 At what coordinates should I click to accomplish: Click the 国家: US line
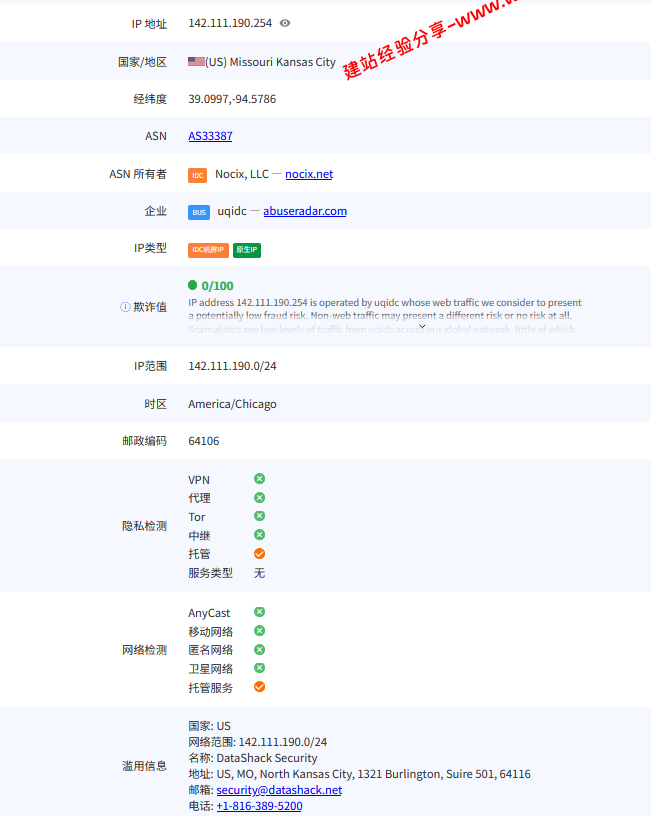coord(209,726)
